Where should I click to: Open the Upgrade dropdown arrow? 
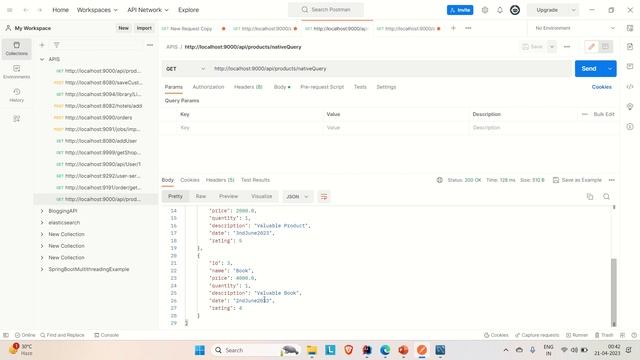(573, 10)
